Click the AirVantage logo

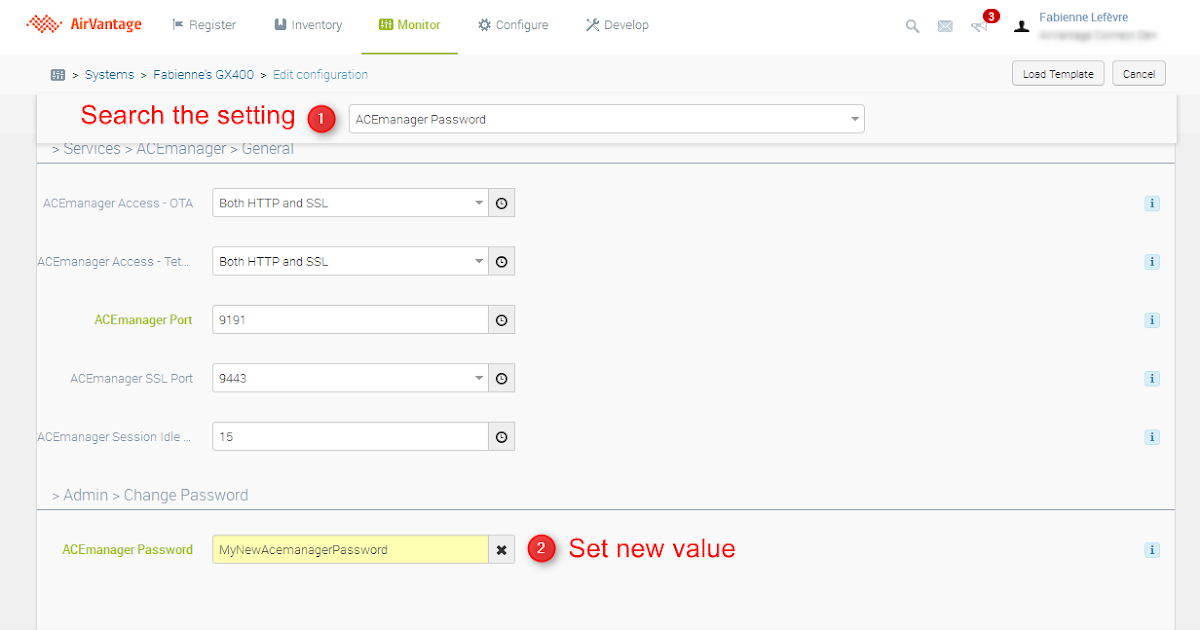click(84, 24)
